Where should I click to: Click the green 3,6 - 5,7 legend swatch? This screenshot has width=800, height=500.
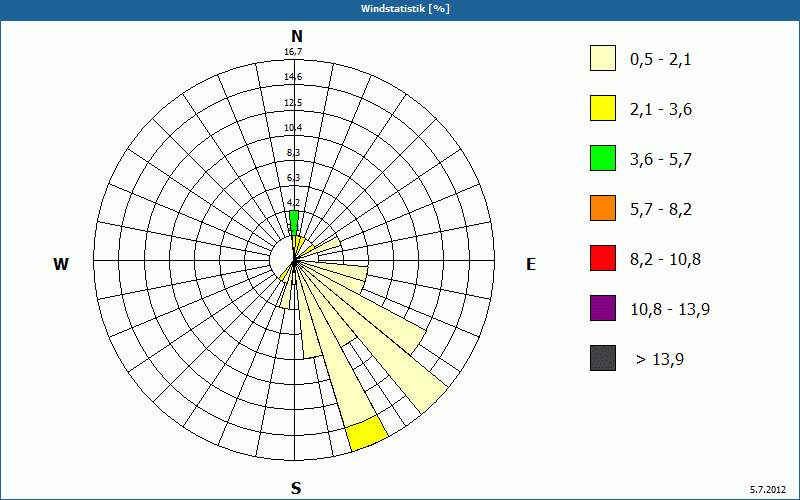tap(603, 158)
